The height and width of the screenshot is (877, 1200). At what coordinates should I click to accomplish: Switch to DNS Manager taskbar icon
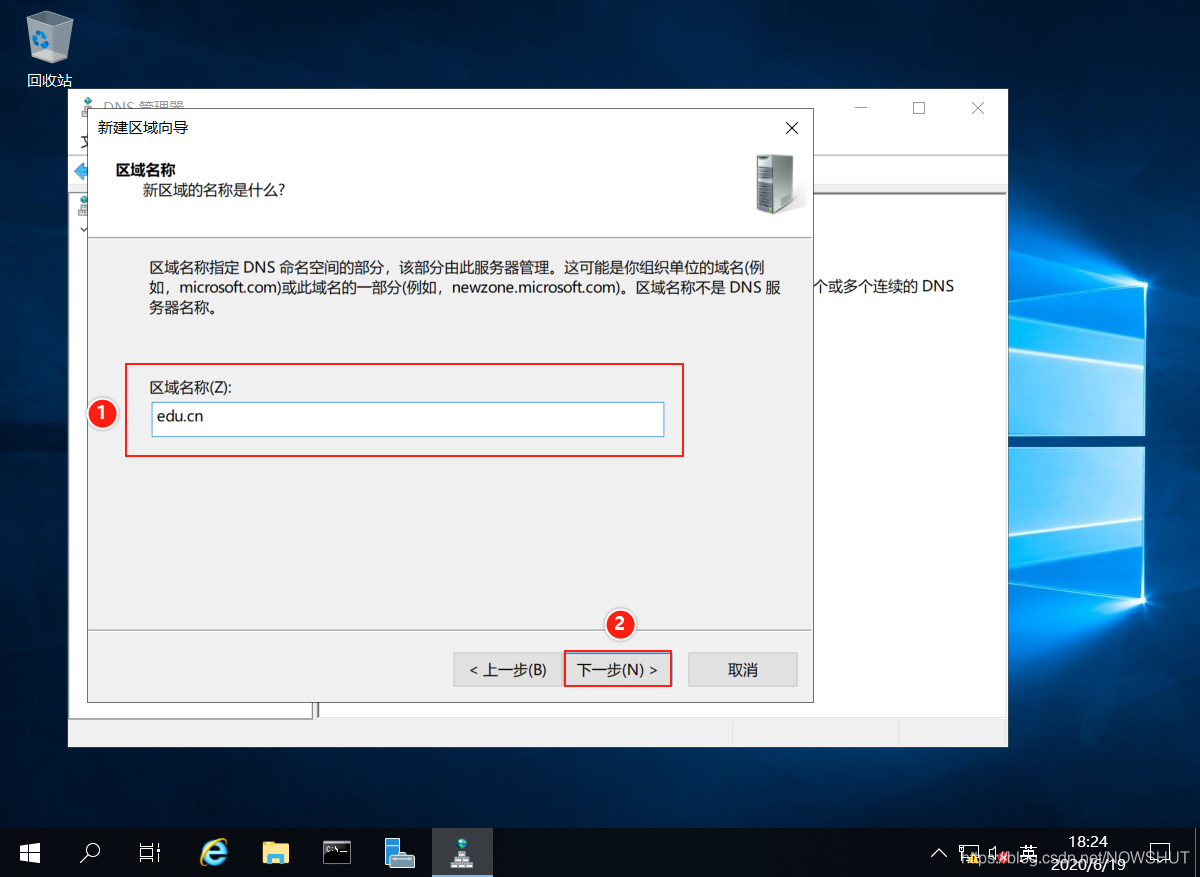[462, 852]
